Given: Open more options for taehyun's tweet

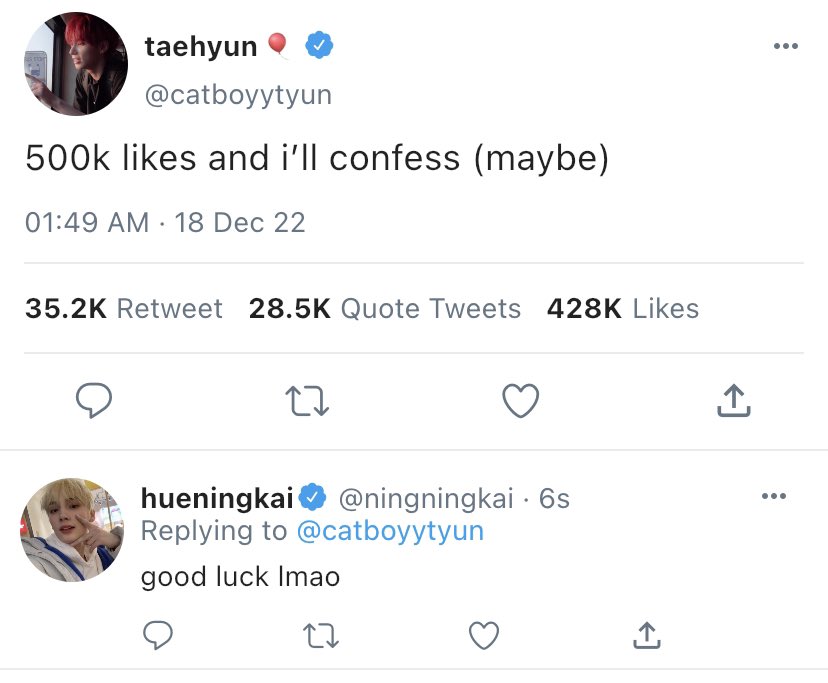Looking at the screenshot, I should 786,46.
